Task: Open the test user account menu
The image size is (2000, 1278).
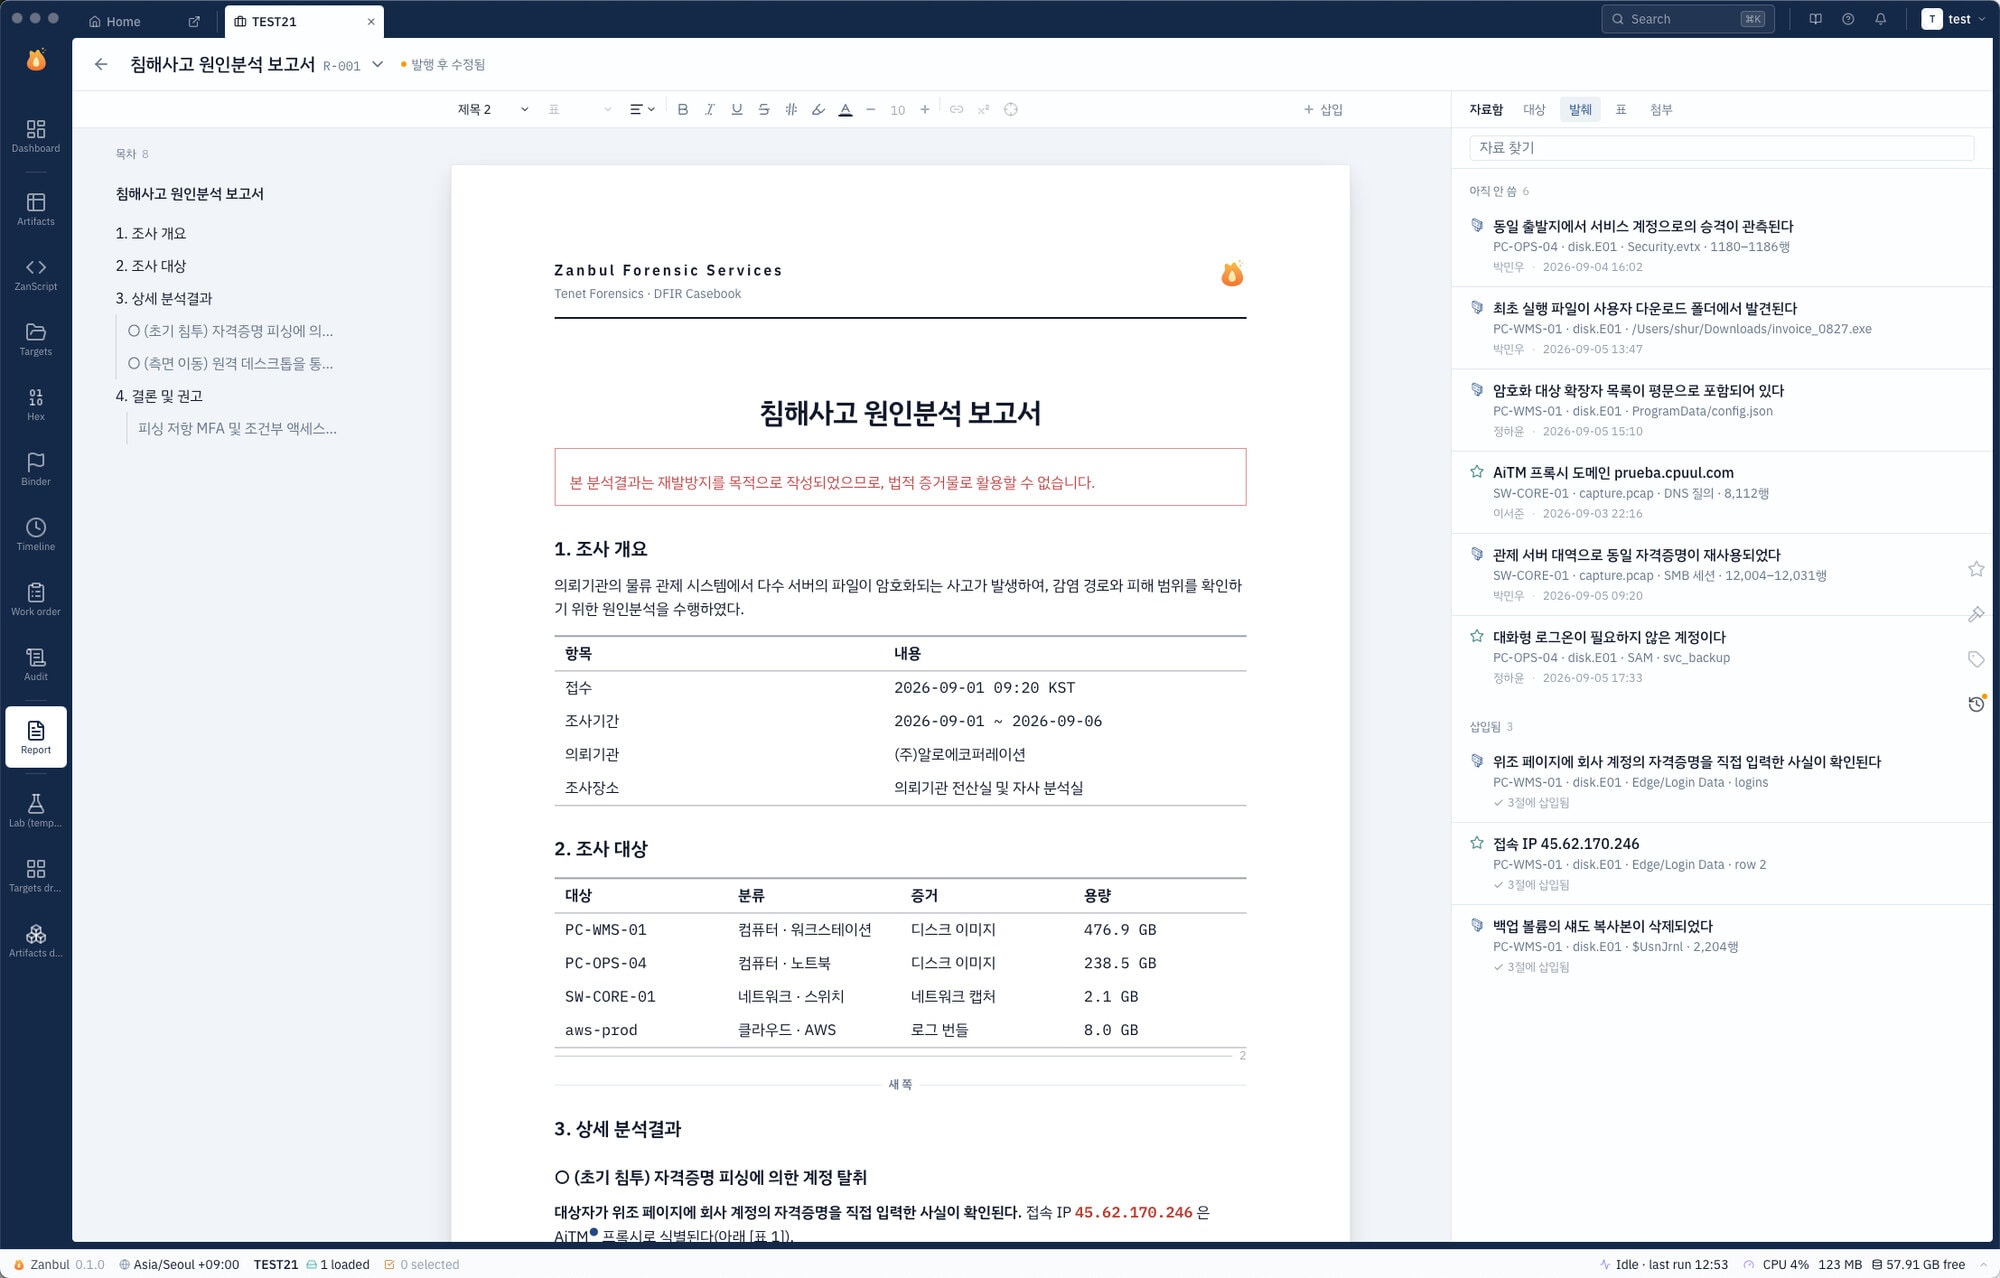Action: tap(1953, 19)
